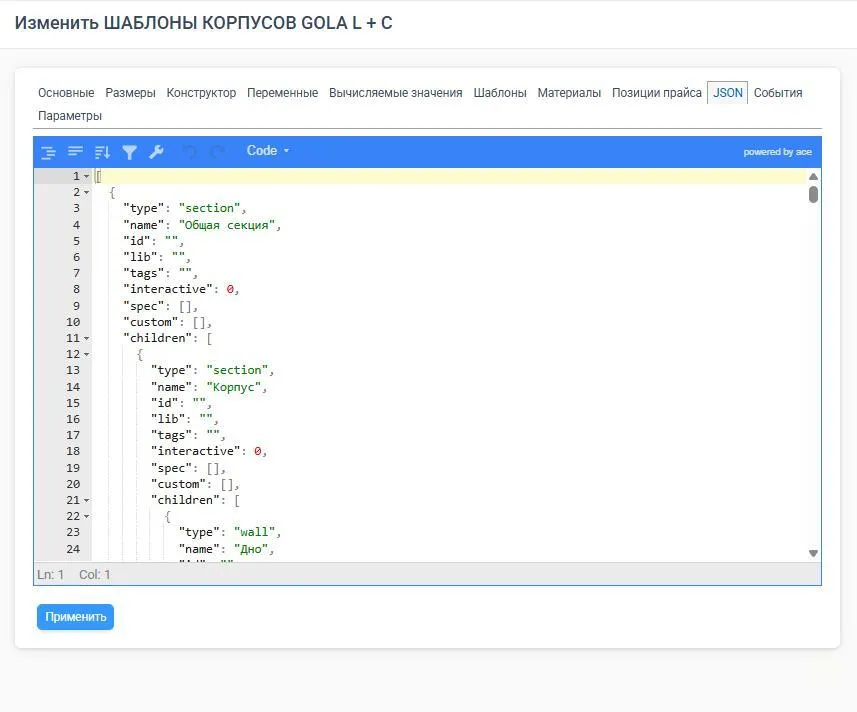Open the События tab
Image resolution: width=857 pixels, height=712 pixels.
[778, 93]
